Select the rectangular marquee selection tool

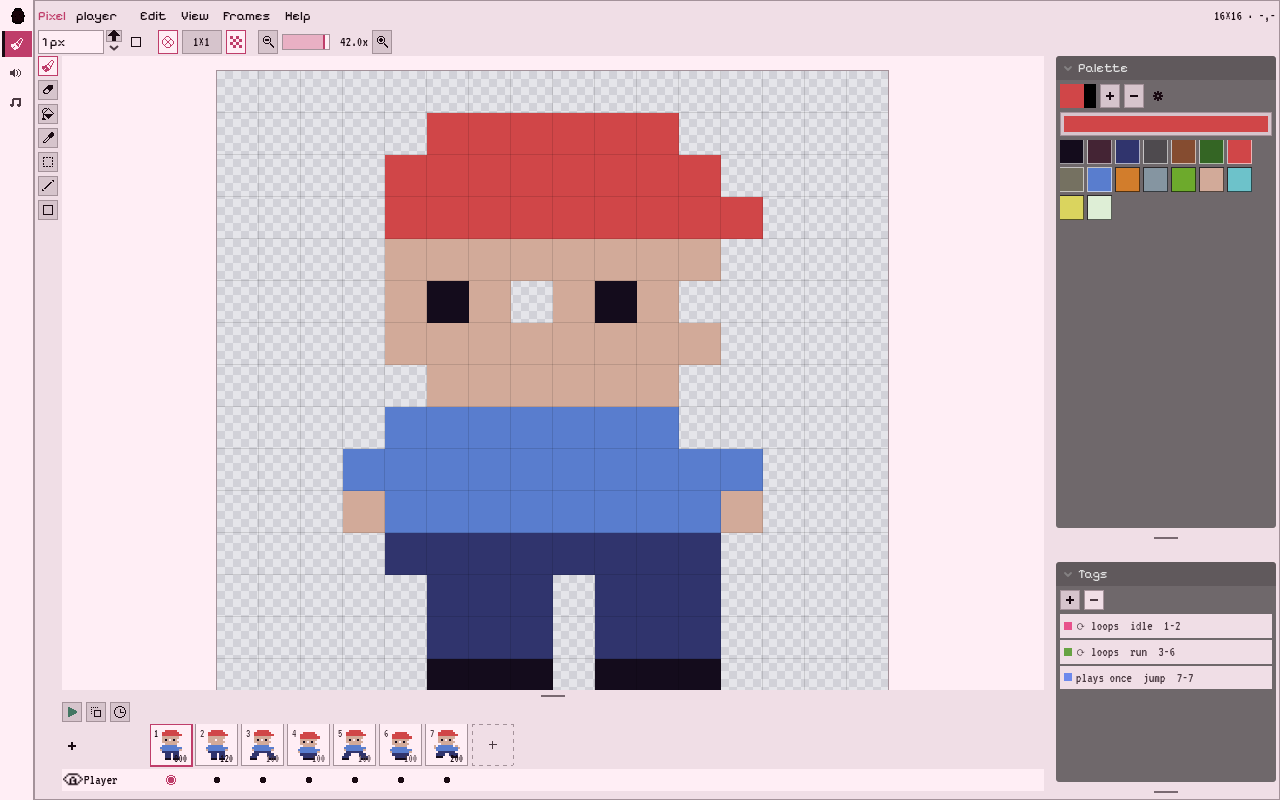point(48,162)
